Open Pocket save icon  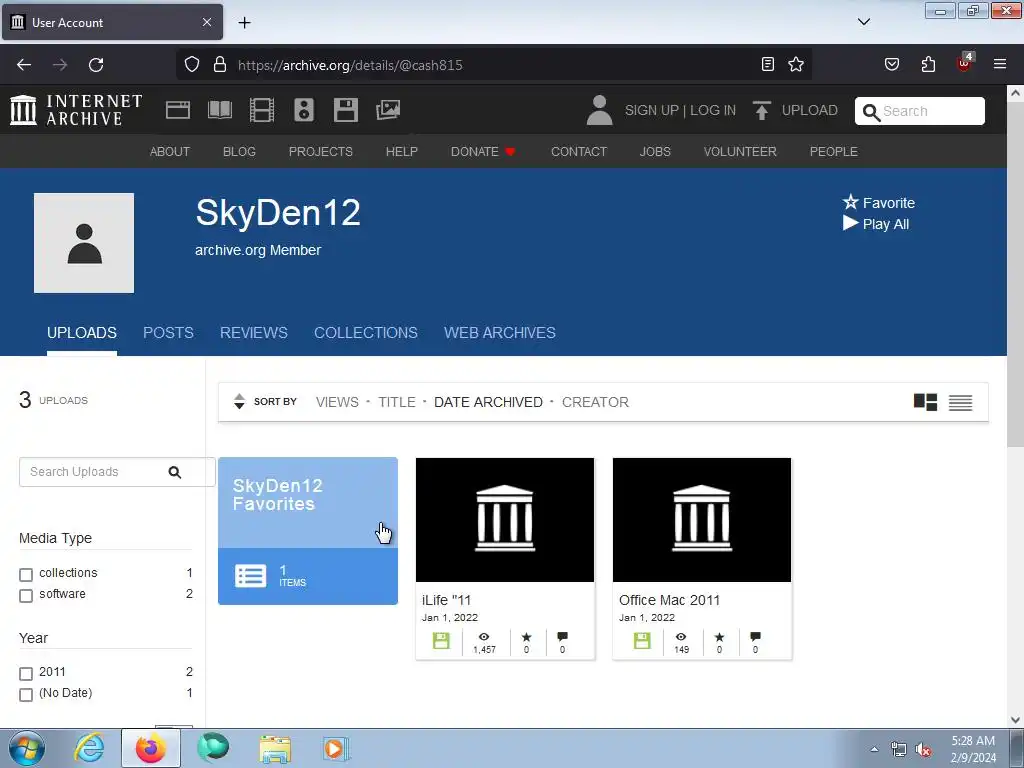[x=891, y=65]
